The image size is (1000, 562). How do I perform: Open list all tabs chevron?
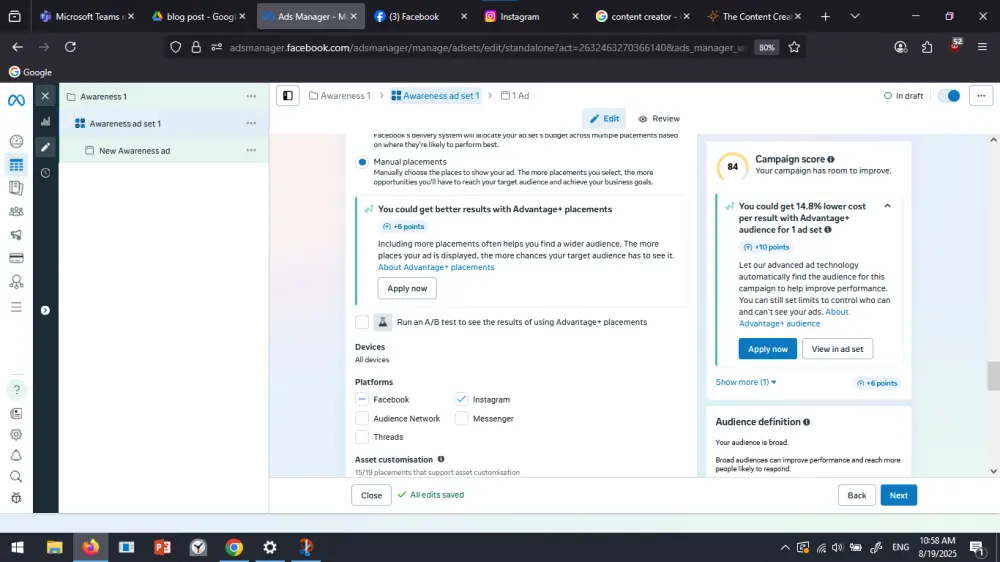tap(855, 17)
